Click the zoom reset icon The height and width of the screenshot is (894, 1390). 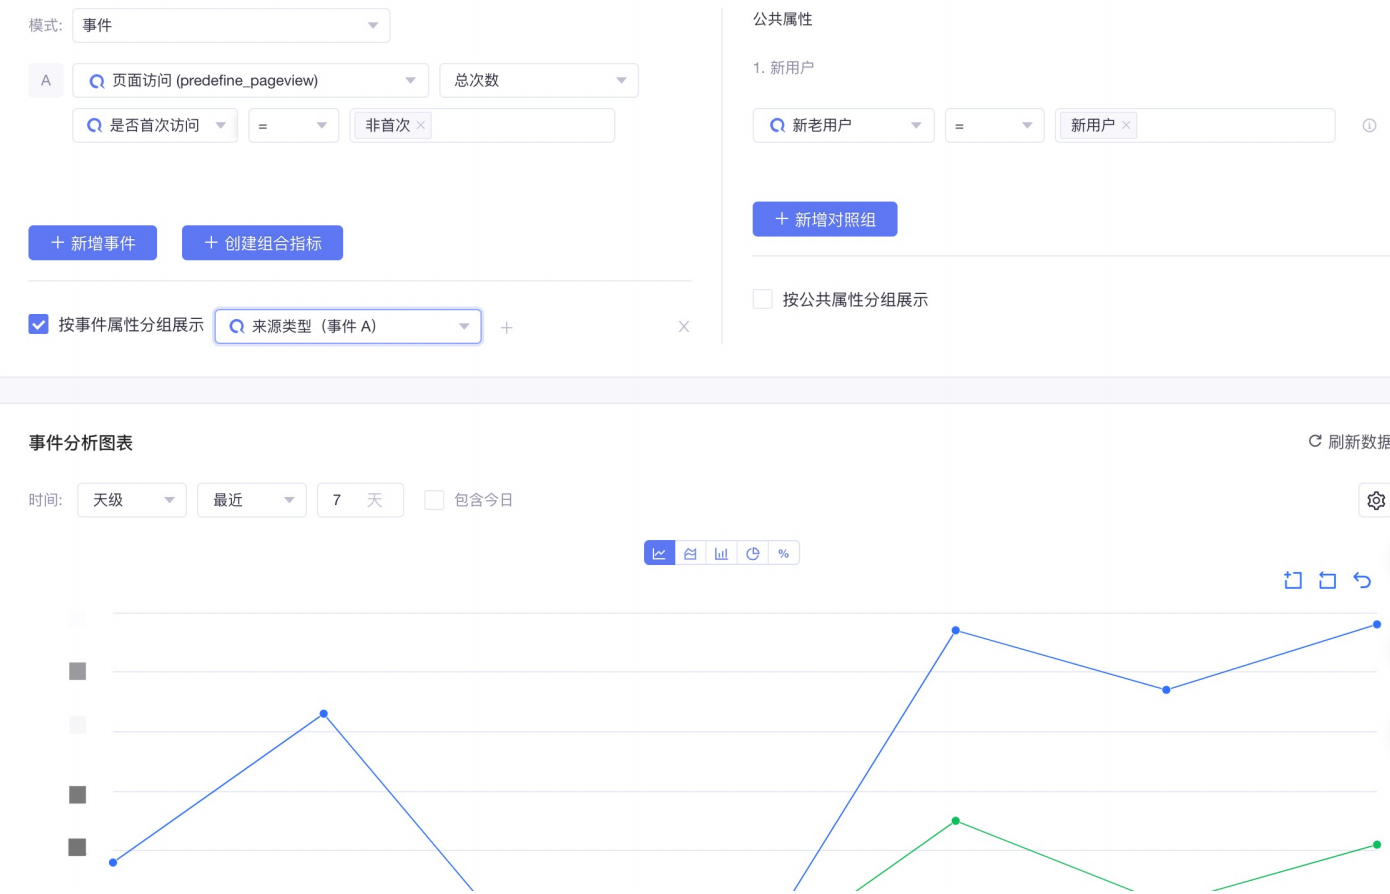click(1327, 580)
